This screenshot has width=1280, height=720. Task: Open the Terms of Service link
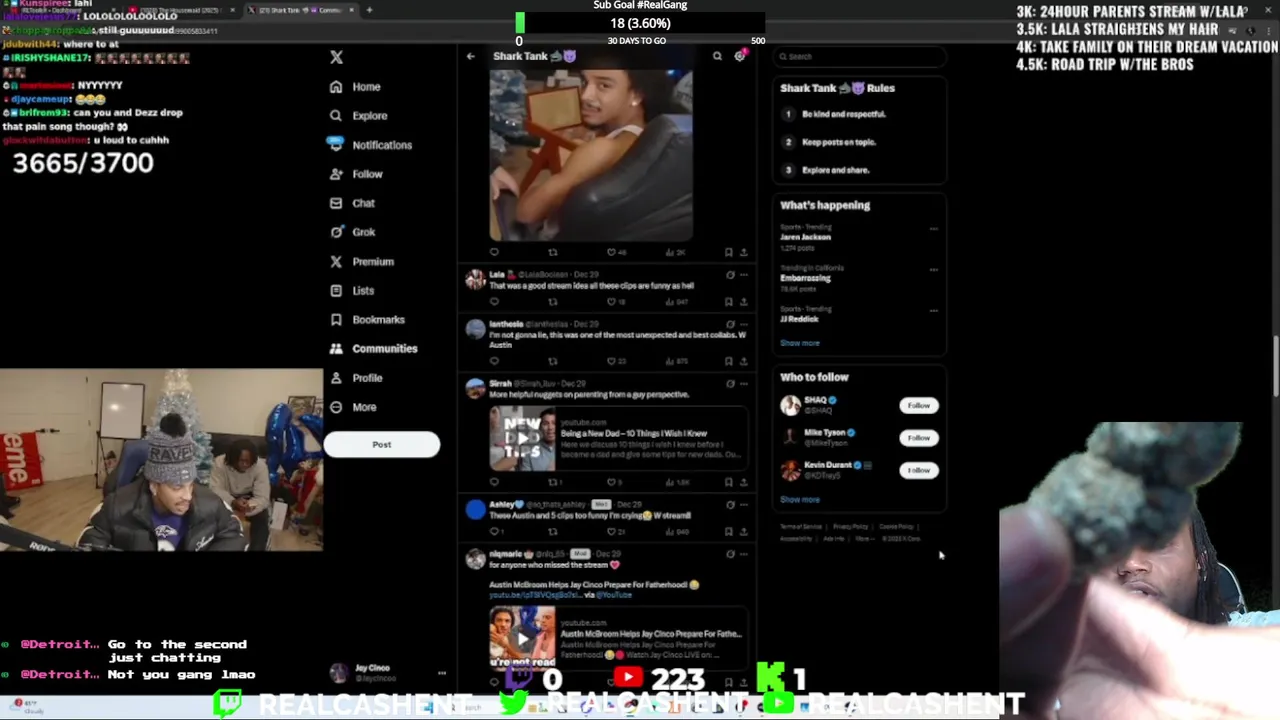click(800, 527)
